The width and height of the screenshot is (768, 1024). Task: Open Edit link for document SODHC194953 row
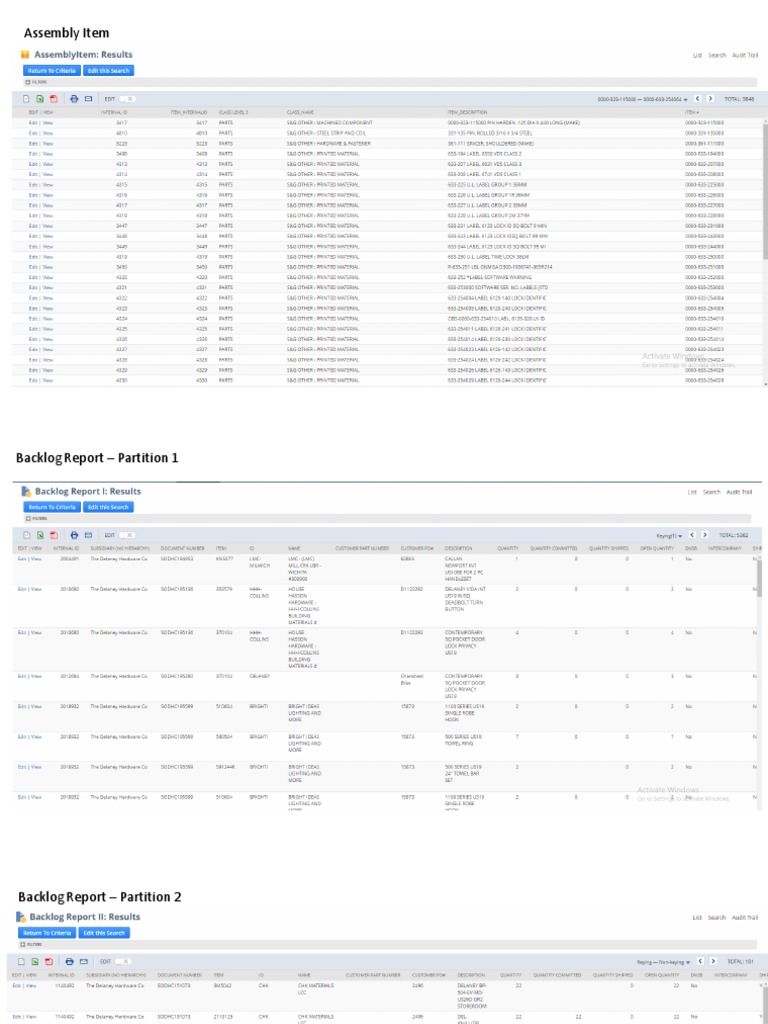pos(22,559)
